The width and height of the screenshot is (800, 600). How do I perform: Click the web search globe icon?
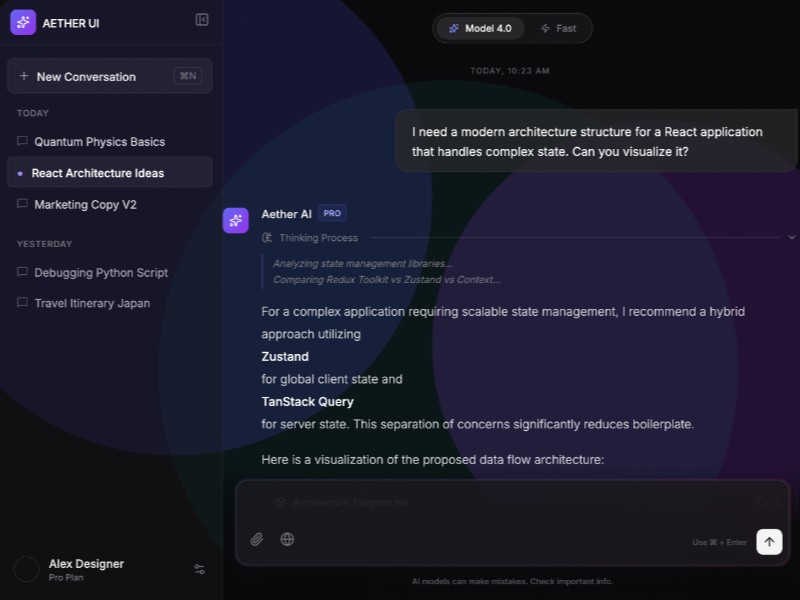click(x=287, y=540)
